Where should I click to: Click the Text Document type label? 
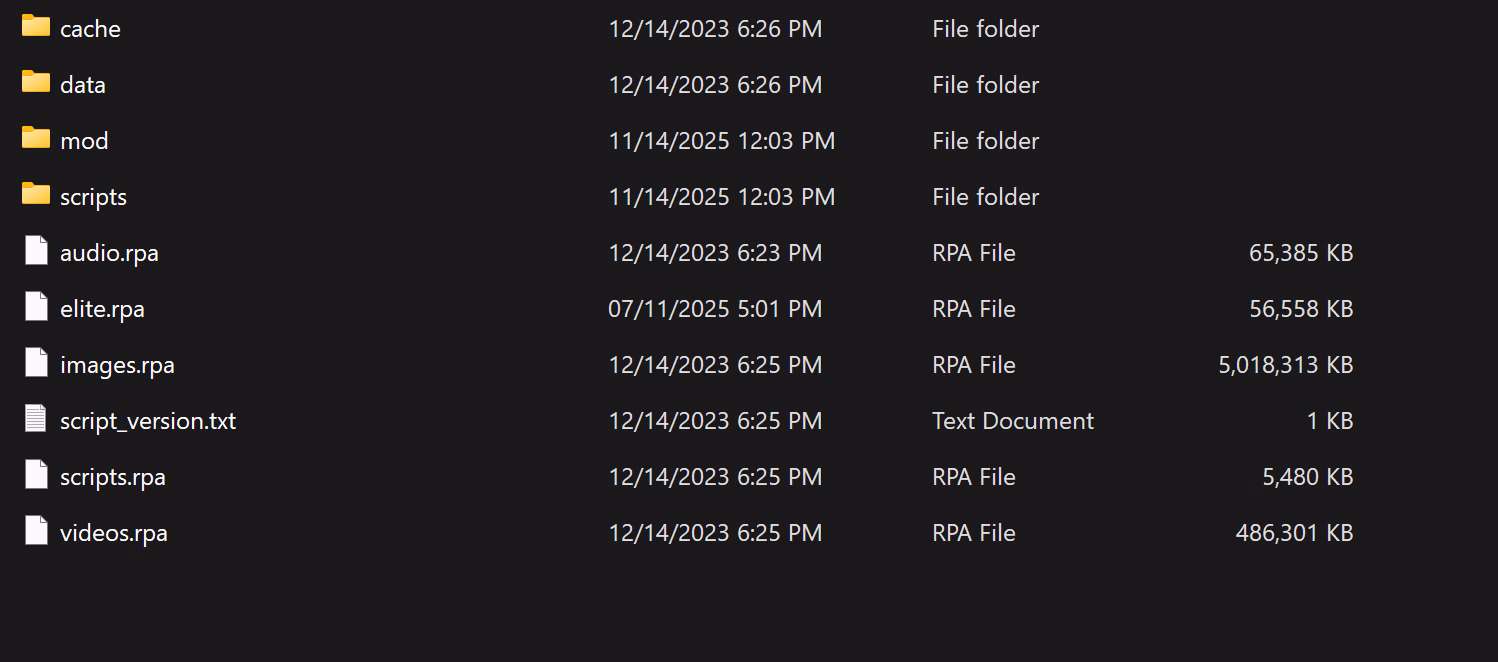(1013, 421)
